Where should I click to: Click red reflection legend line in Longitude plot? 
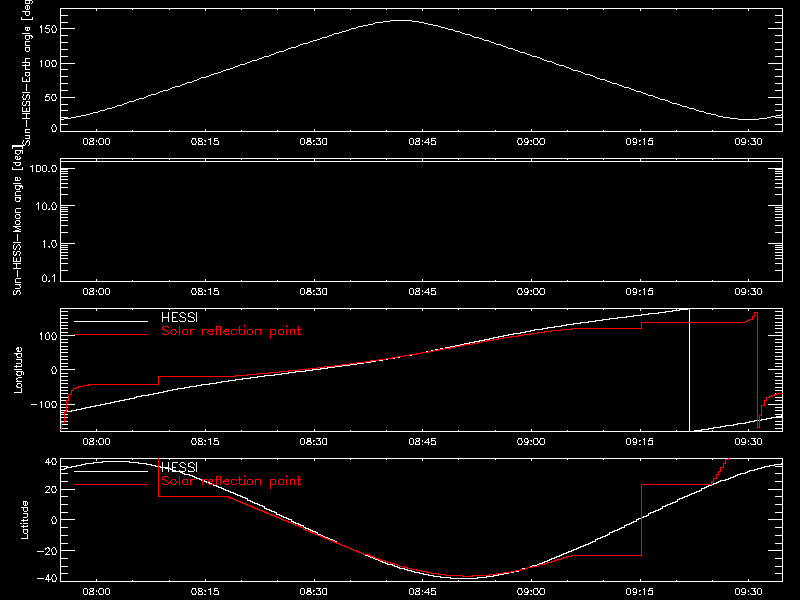tap(111, 335)
